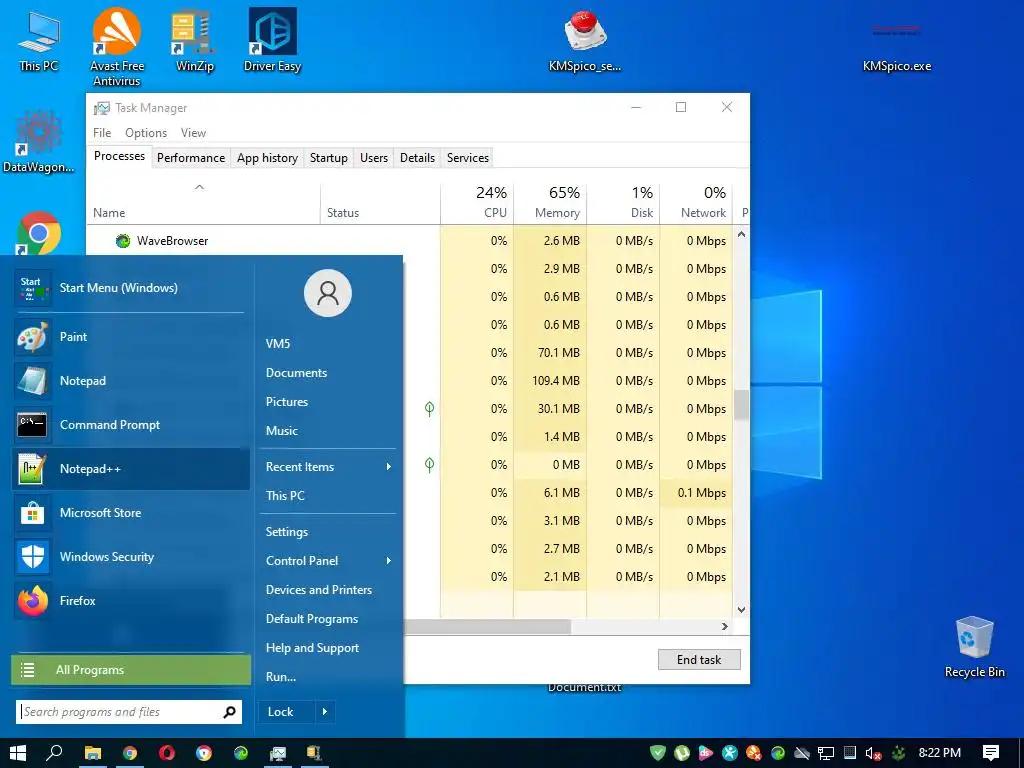The width and height of the screenshot is (1024, 768).
Task: Open File Explorer from the taskbar
Action: (x=93, y=753)
